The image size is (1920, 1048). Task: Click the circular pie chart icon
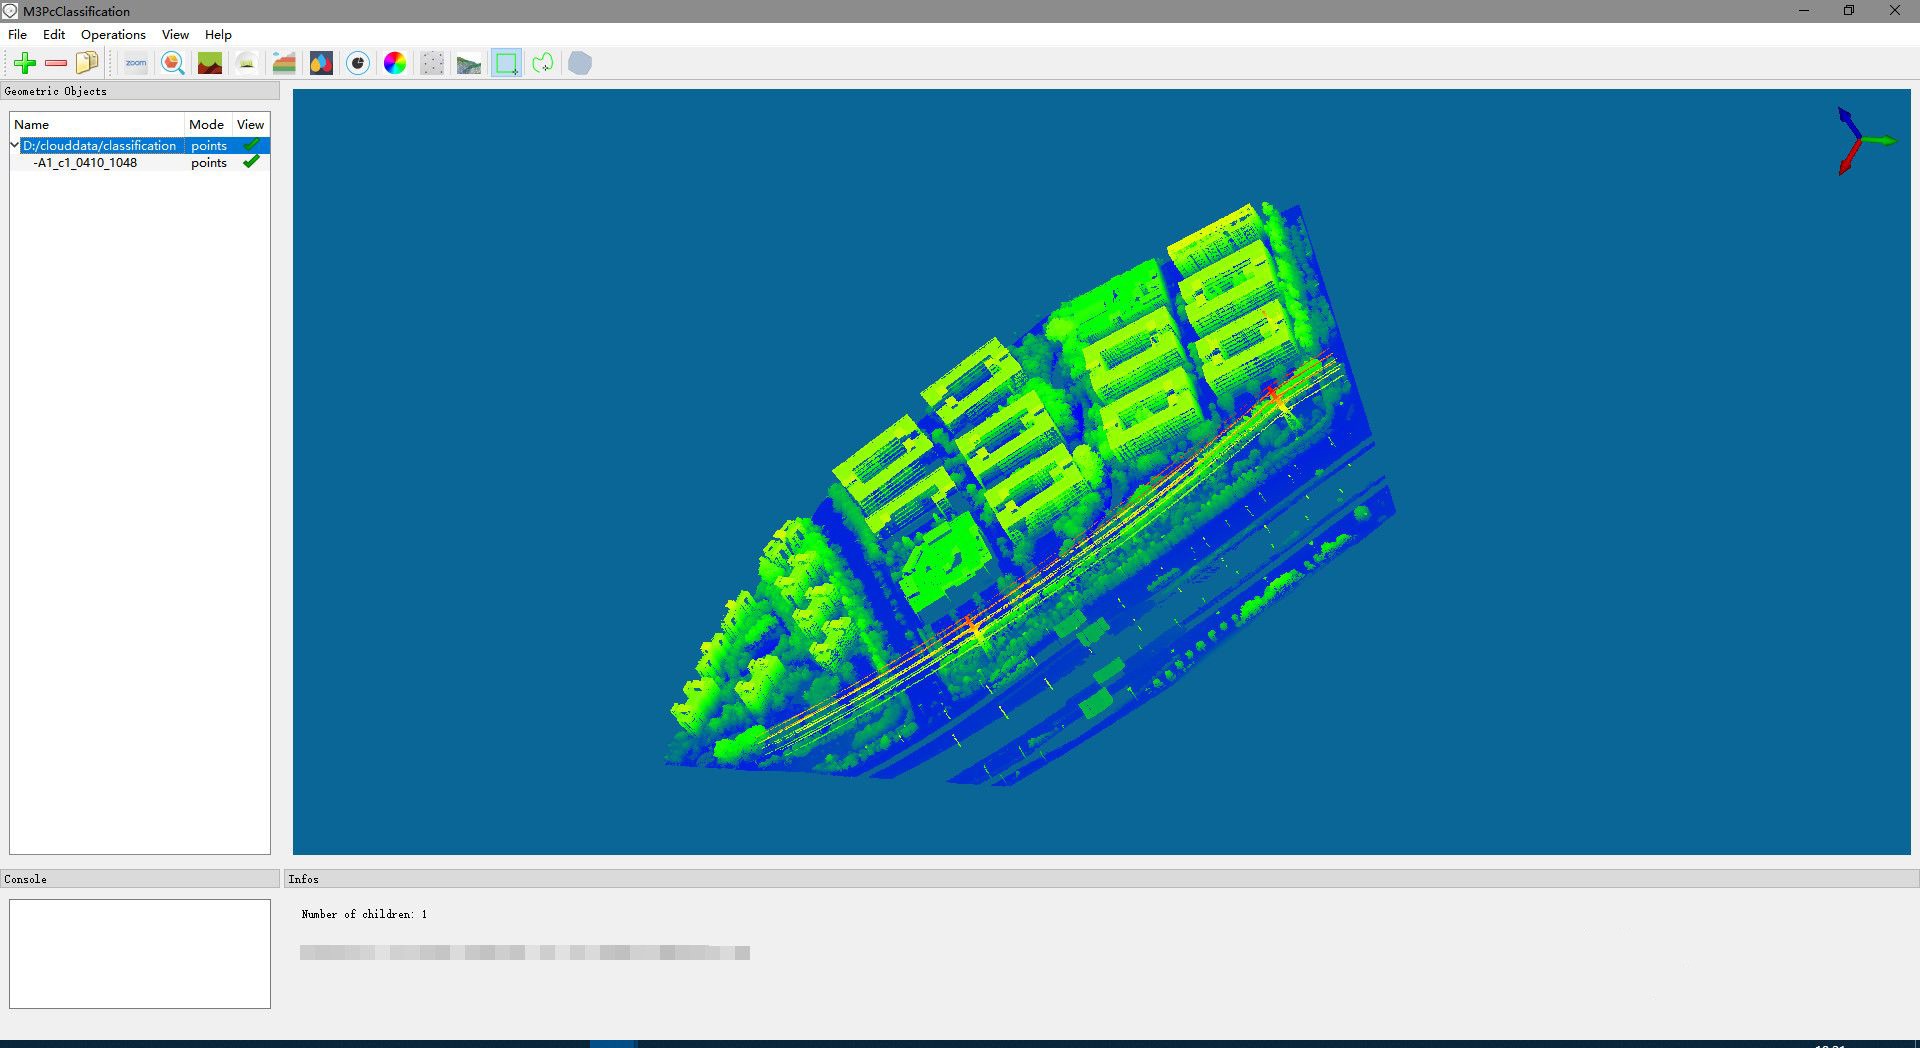pos(358,63)
